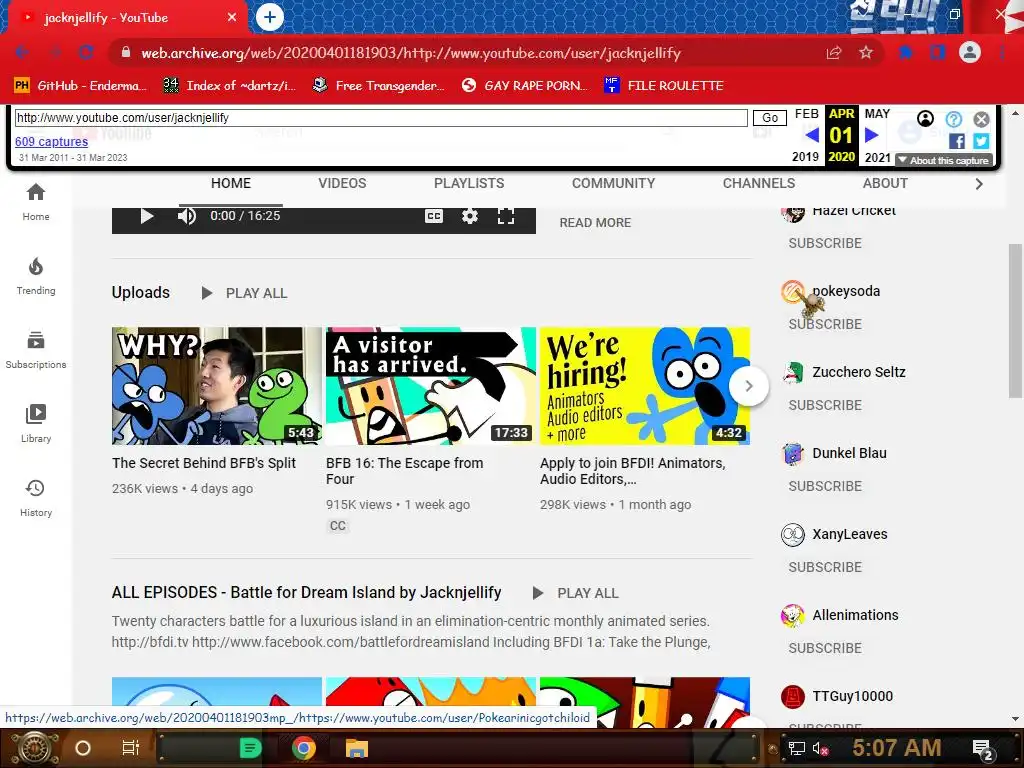The image size is (1024, 768).
Task: Open The Secret Behind BFB's Split thumbnail
Action: pyautogui.click(x=217, y=386)
